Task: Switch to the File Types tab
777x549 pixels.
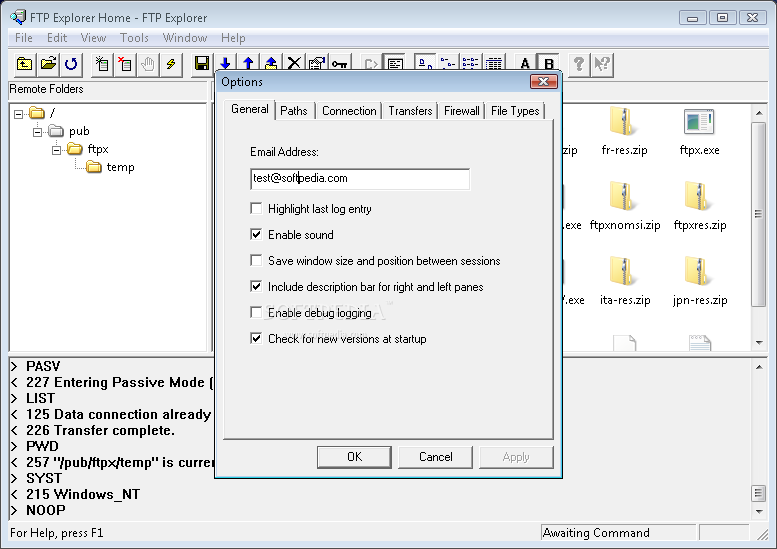Action: [x=515, y=111]
